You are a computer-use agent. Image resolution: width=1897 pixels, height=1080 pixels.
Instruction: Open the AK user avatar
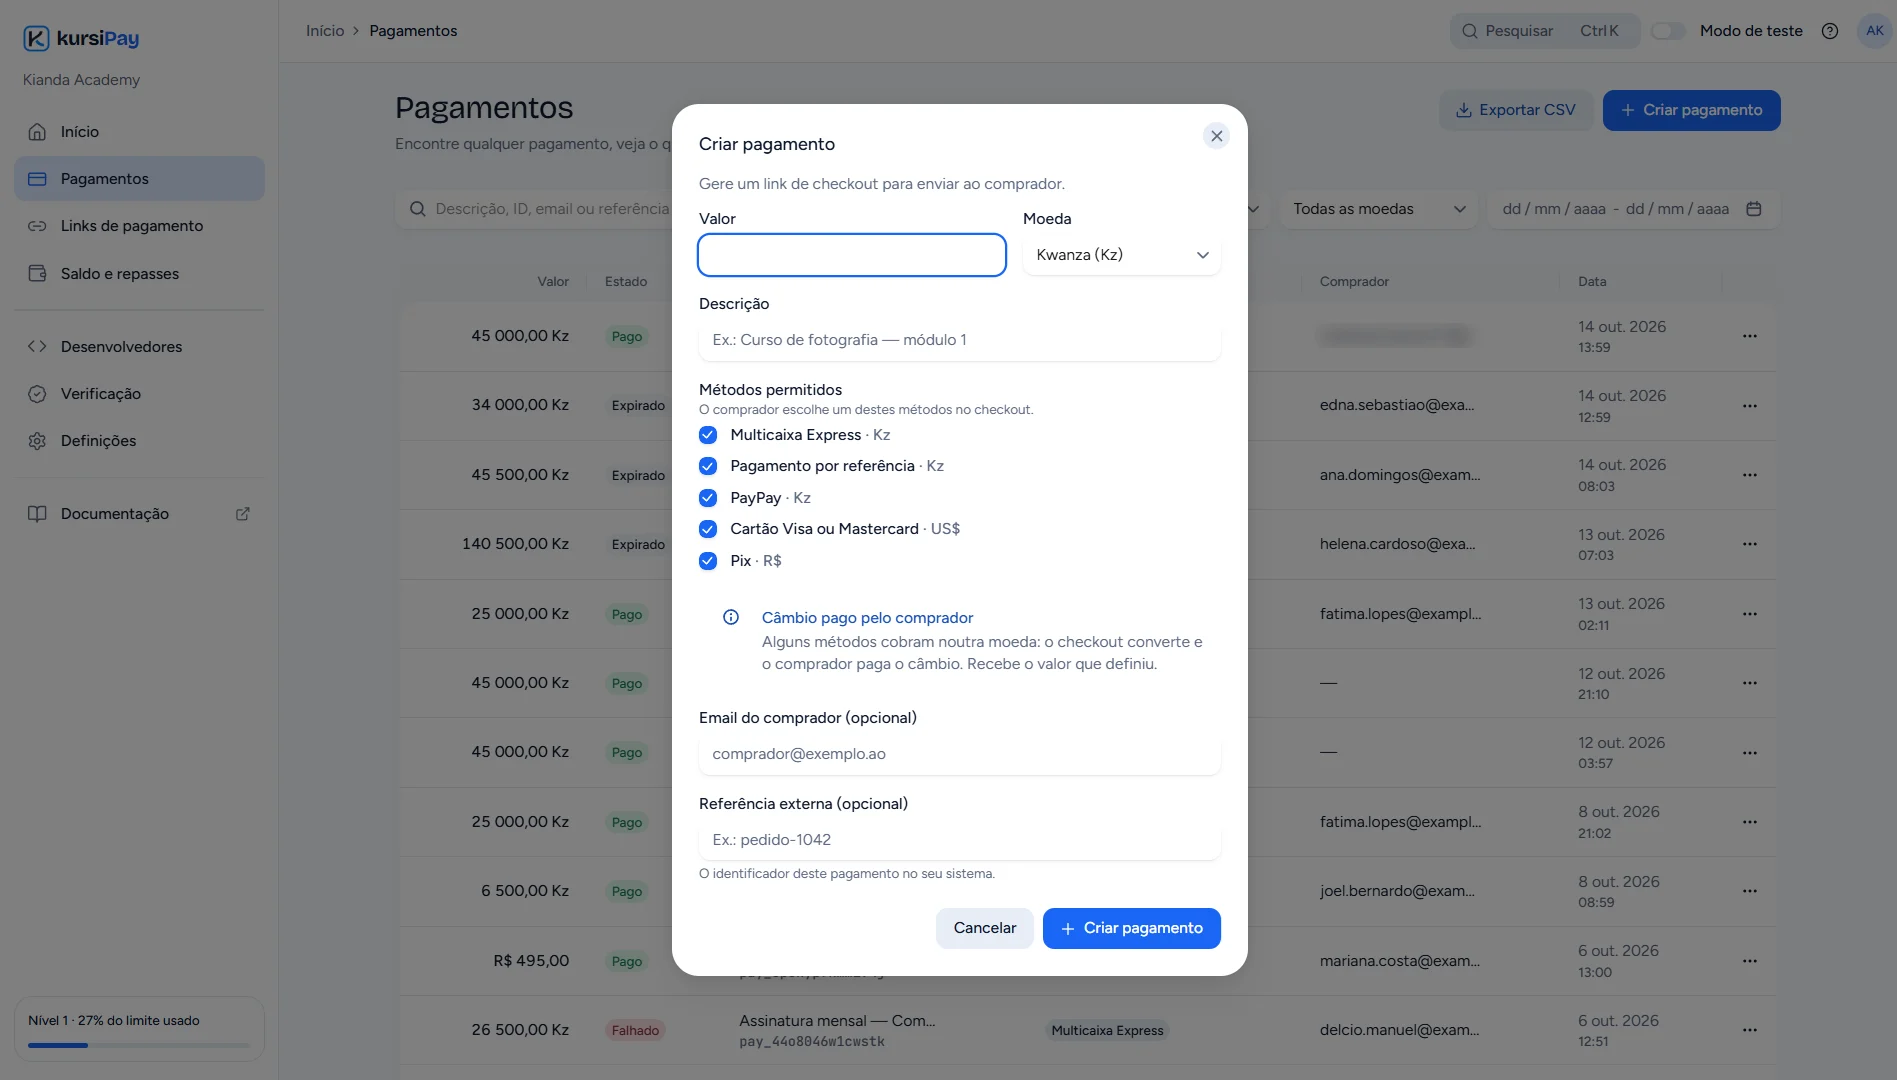tap(1874, 31)
